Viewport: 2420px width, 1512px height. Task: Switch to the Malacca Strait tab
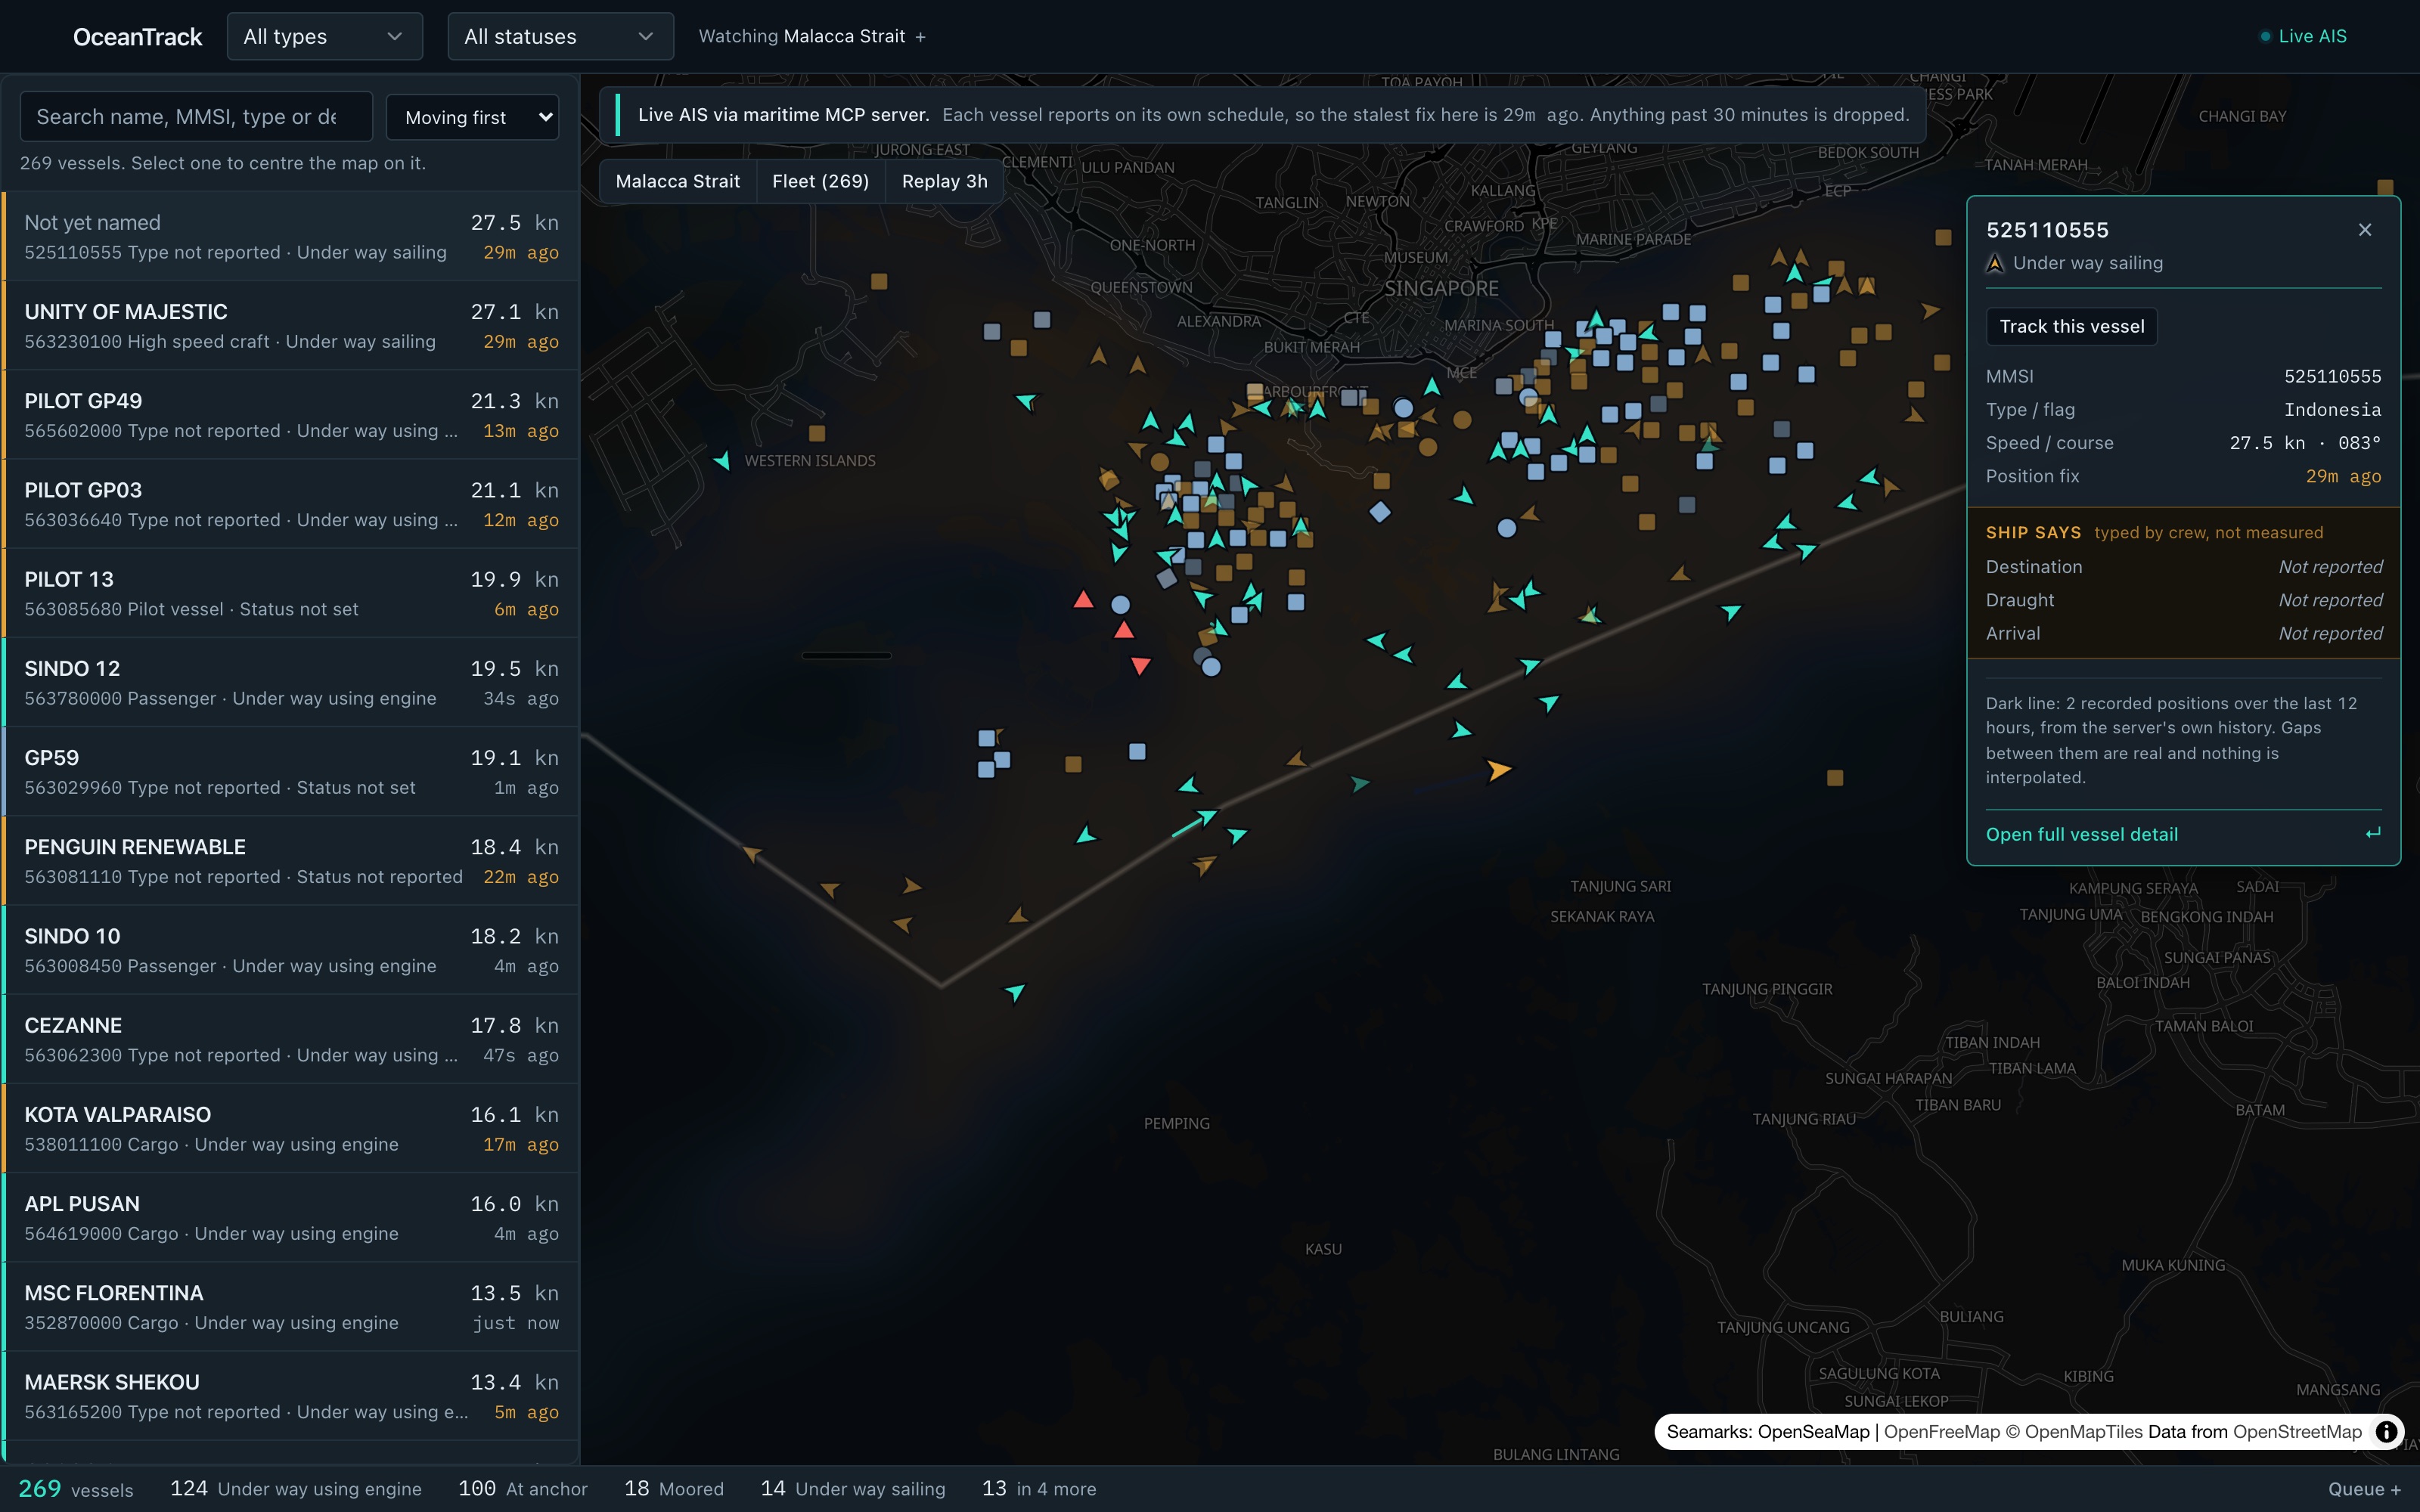[x=678, y=181]
